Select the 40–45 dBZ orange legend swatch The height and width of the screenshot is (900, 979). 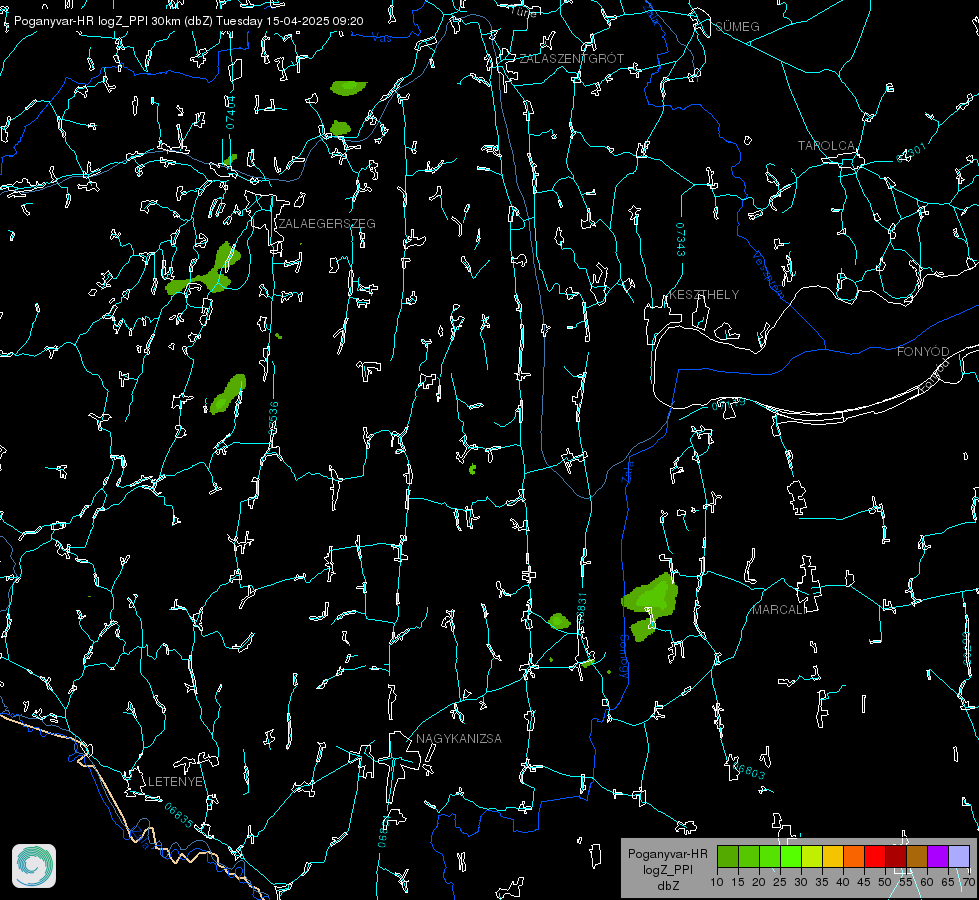click(854, 856)
